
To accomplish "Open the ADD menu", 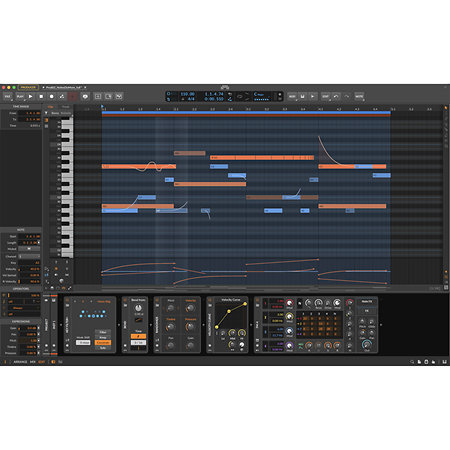I will click(x=292, y=96).
